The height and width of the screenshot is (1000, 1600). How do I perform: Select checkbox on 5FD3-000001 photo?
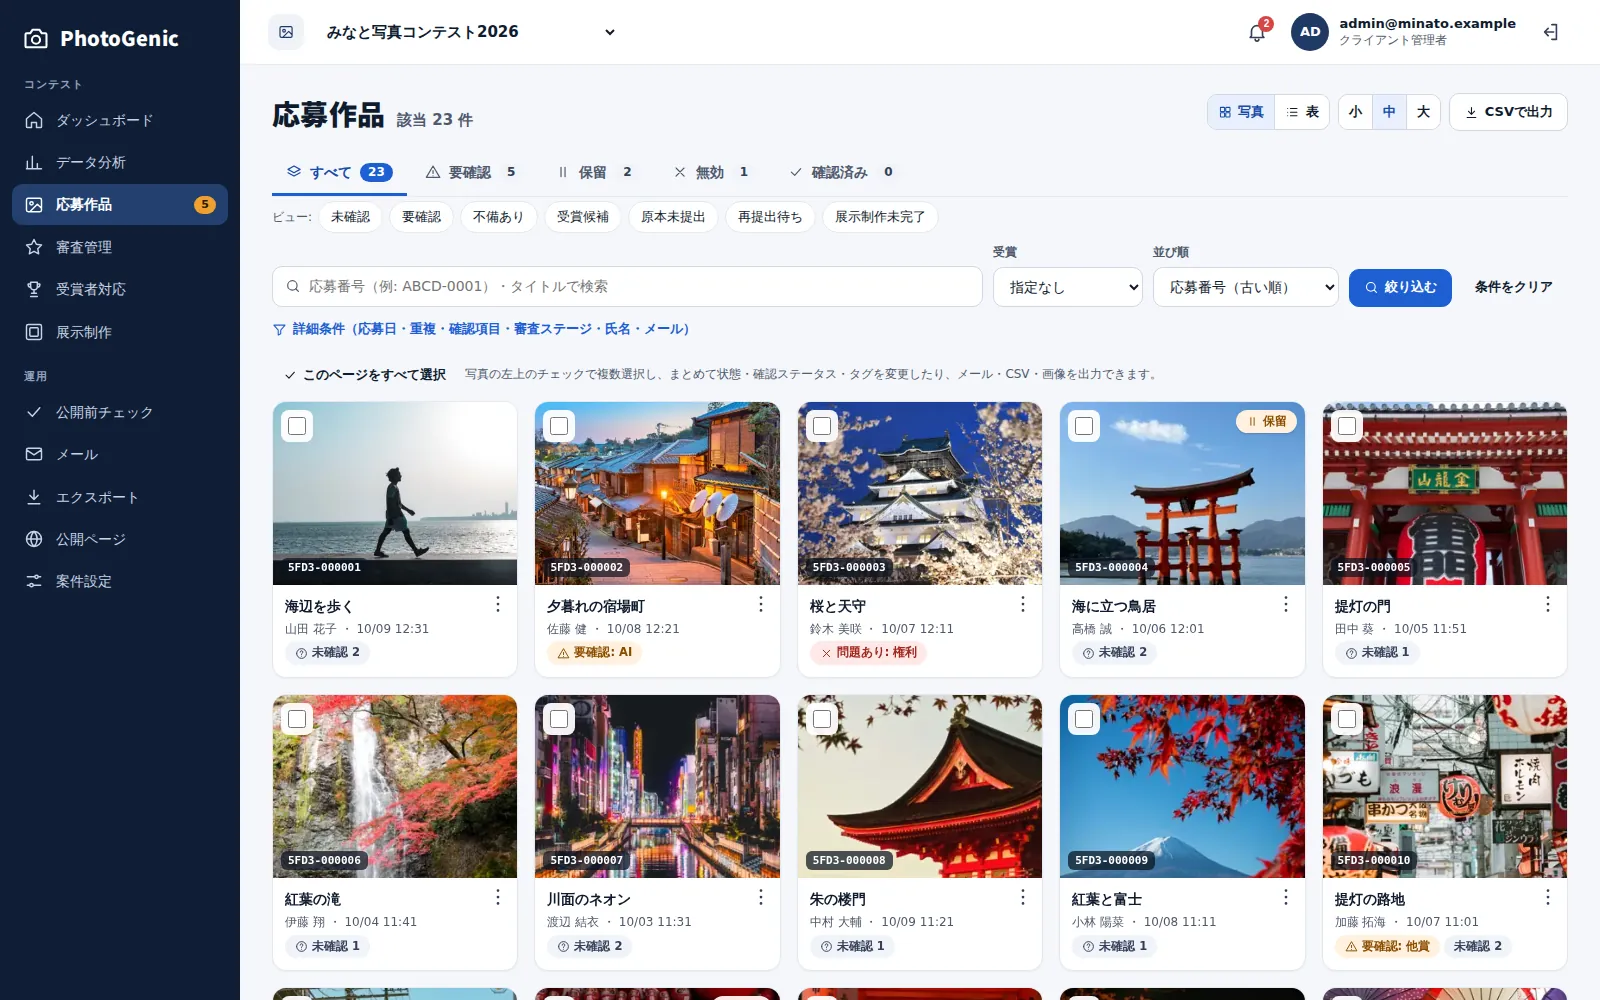point(297,426)
